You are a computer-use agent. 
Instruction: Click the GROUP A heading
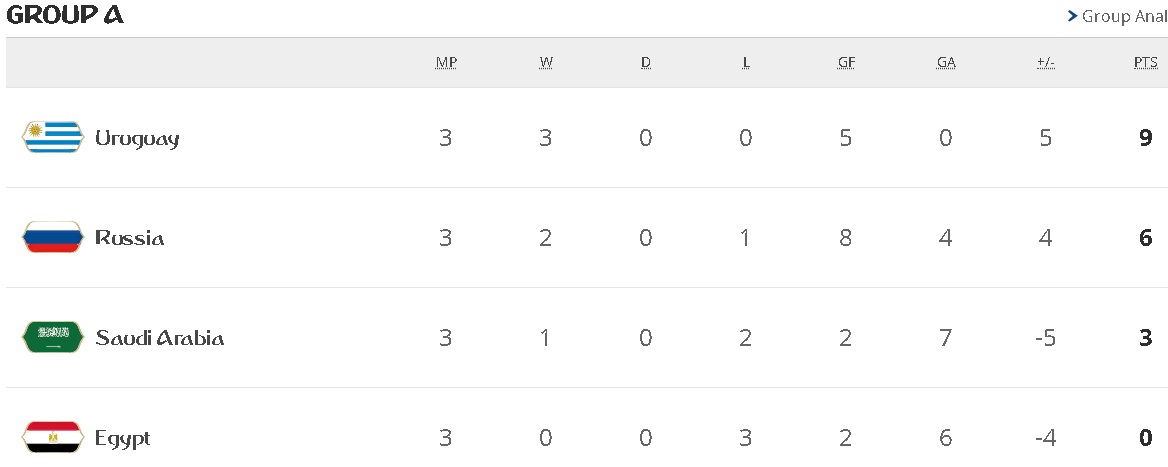[x=65, y=16]
